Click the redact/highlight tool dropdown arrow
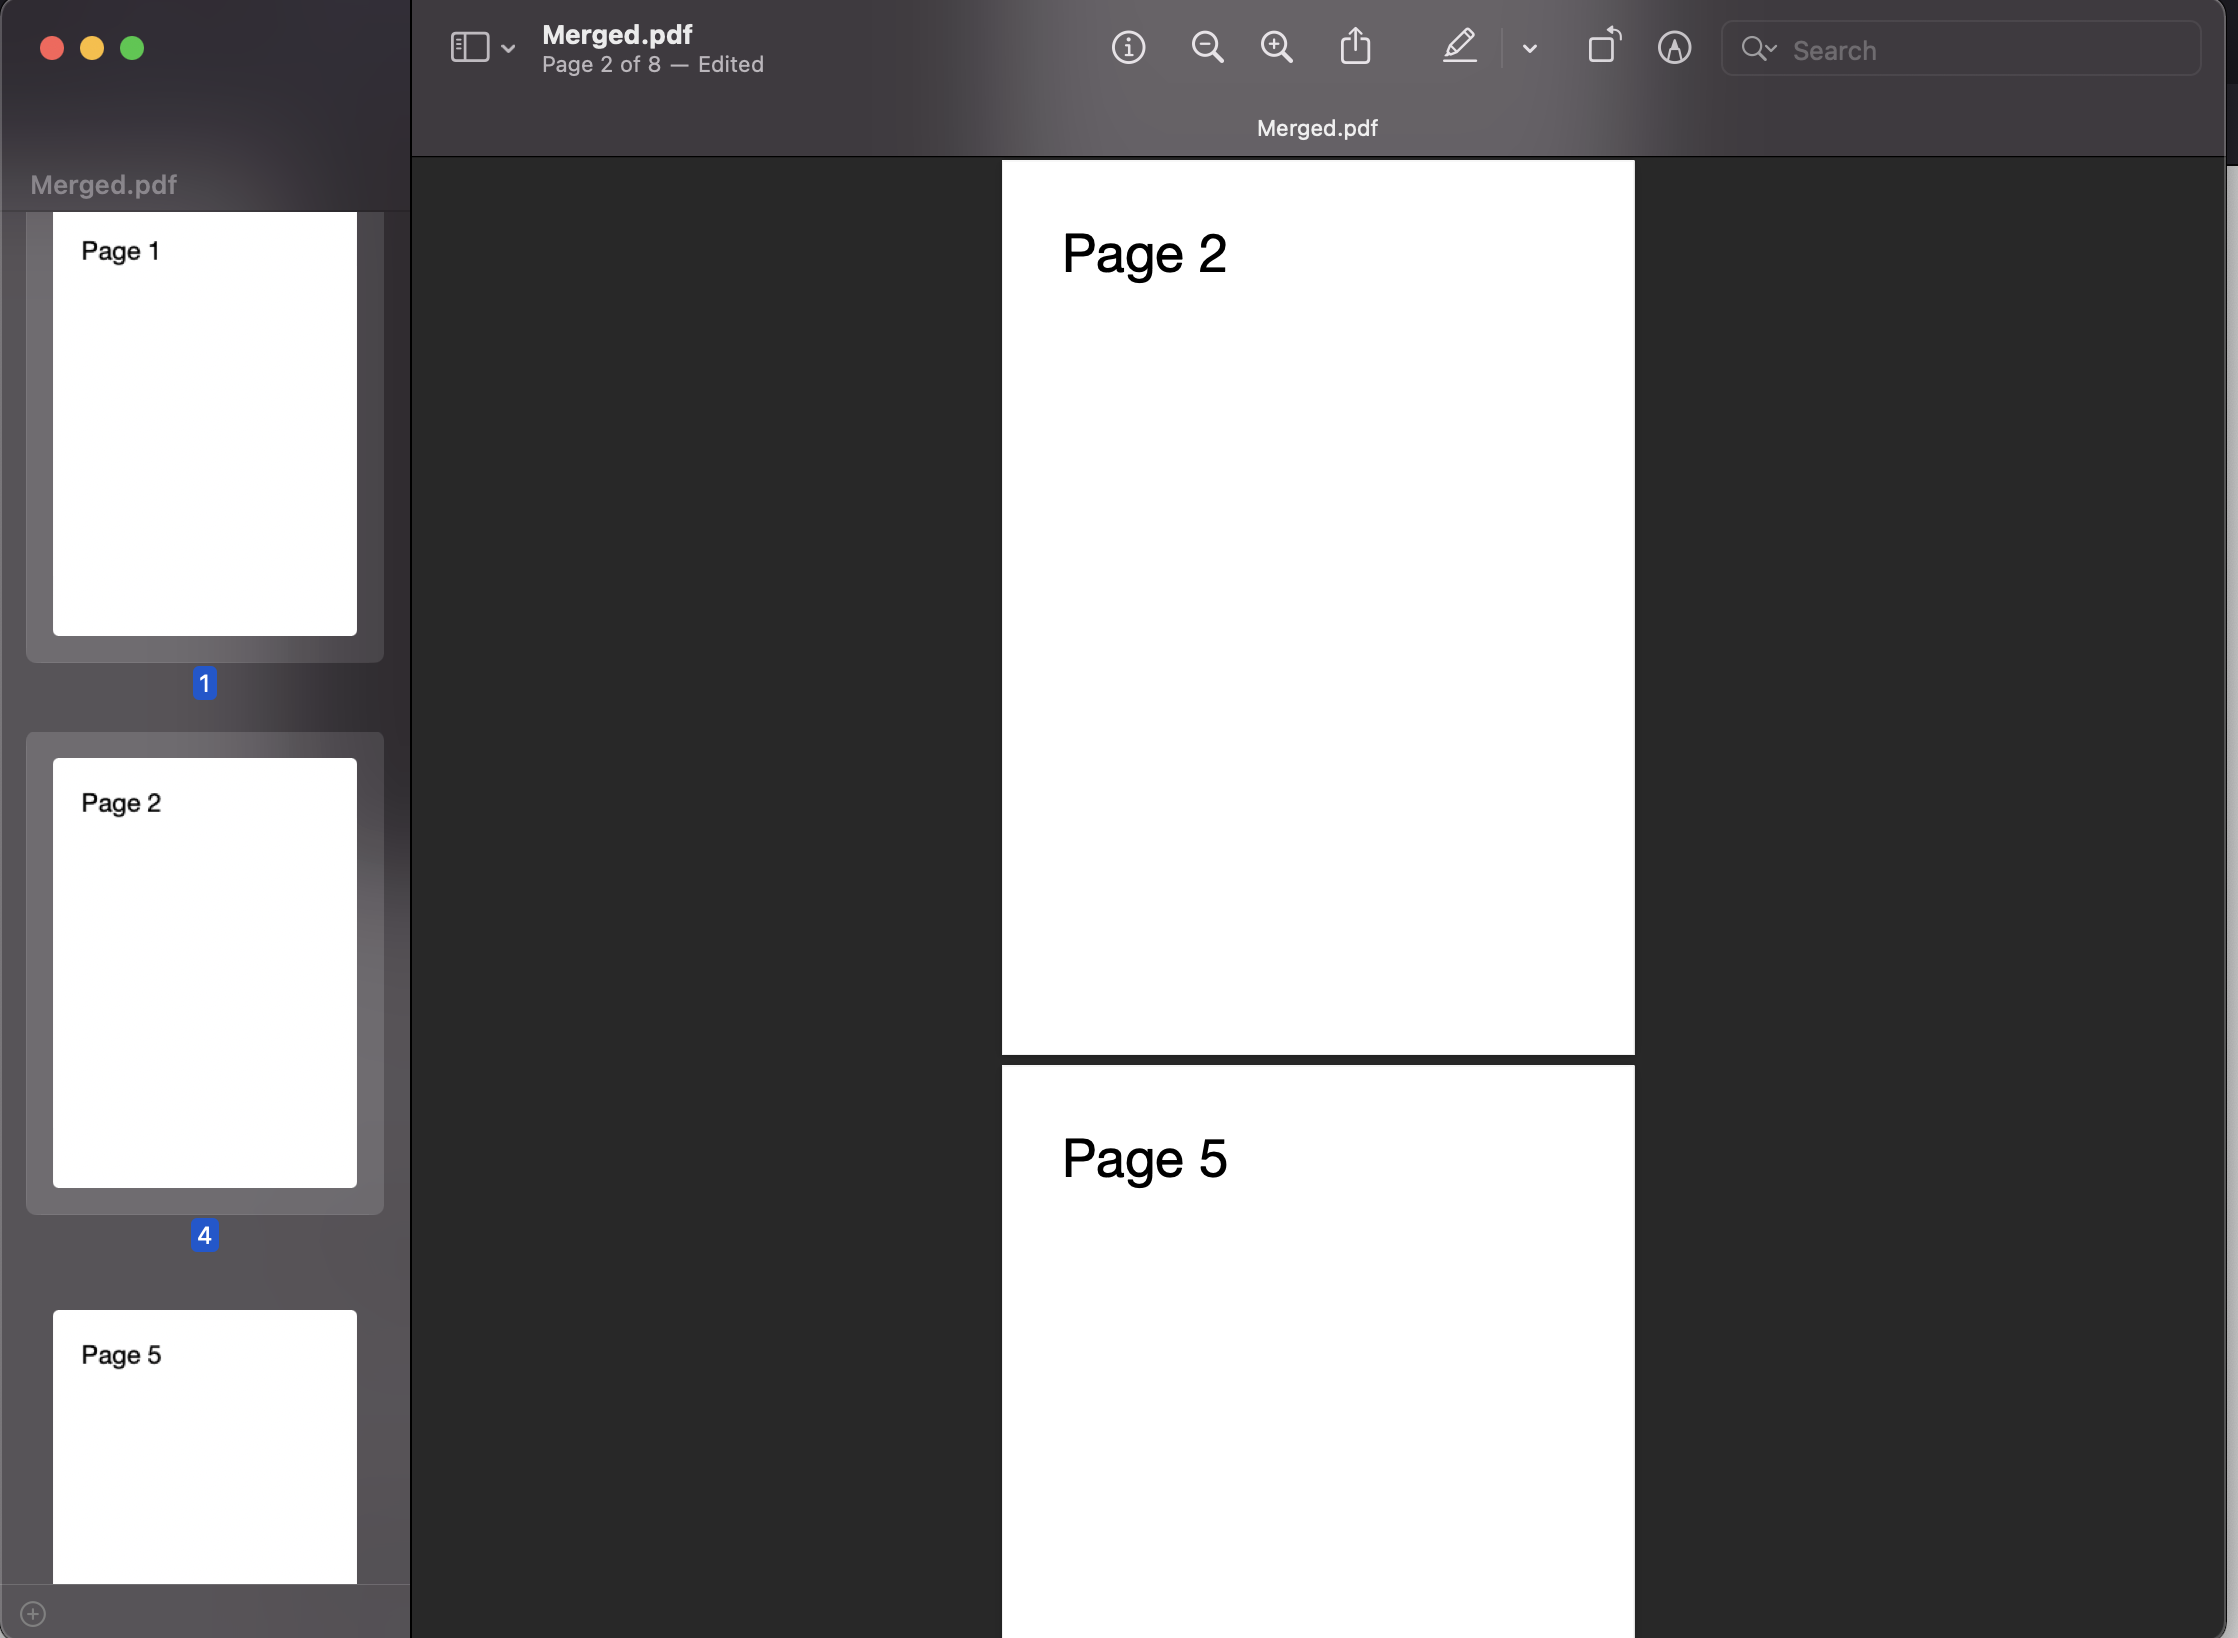 (x=1527, y=49)
